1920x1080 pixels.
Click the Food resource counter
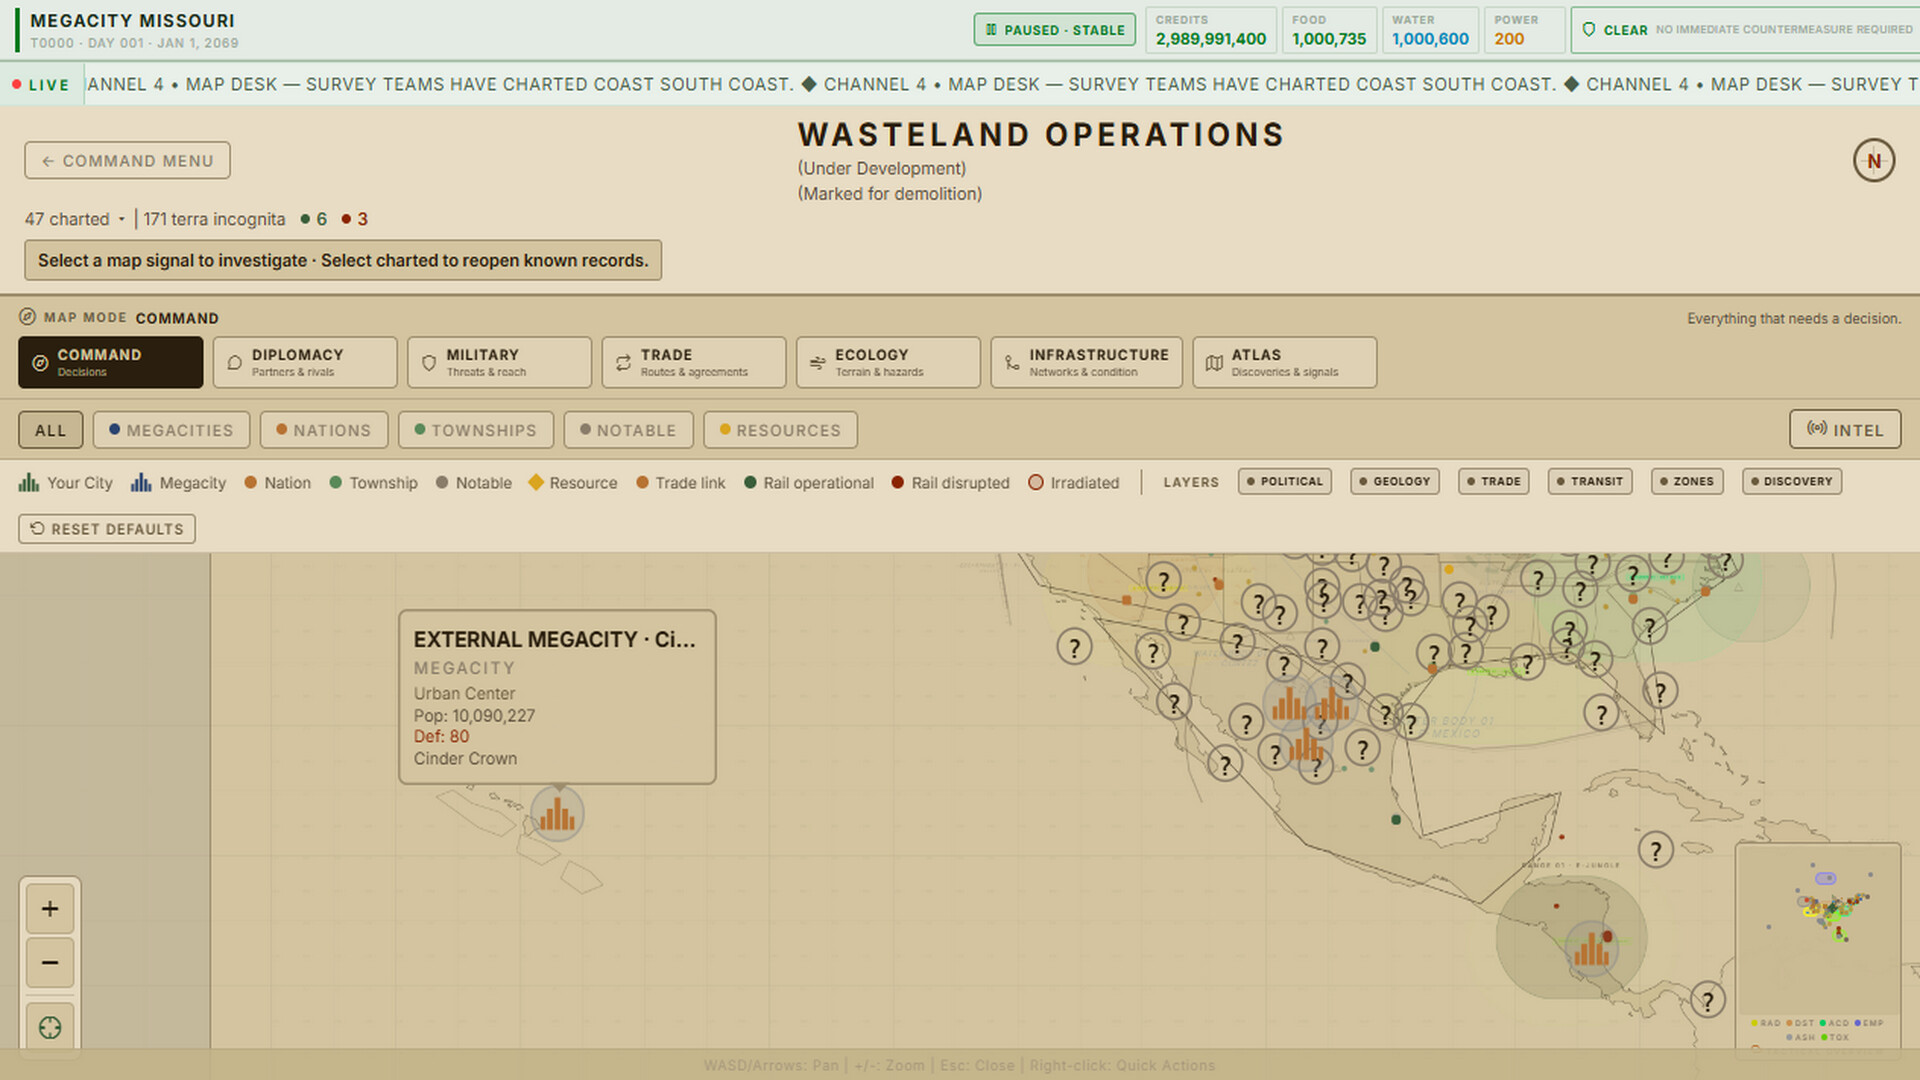point(1329,30)
